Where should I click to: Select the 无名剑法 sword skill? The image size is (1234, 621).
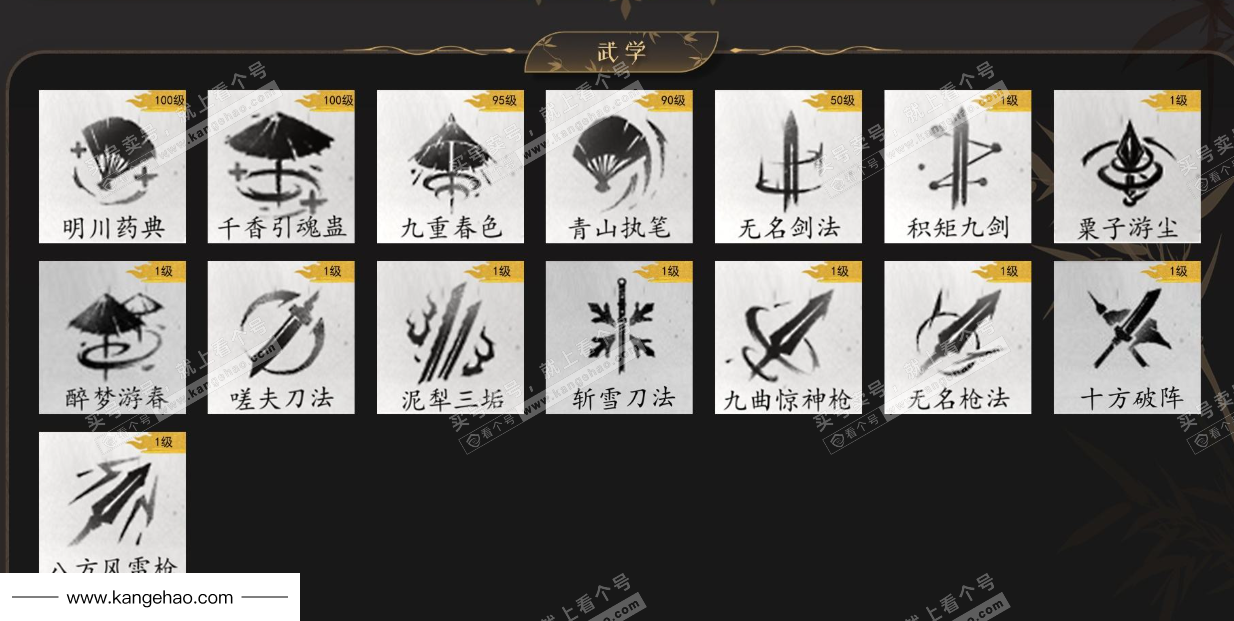tap(788, 166)
